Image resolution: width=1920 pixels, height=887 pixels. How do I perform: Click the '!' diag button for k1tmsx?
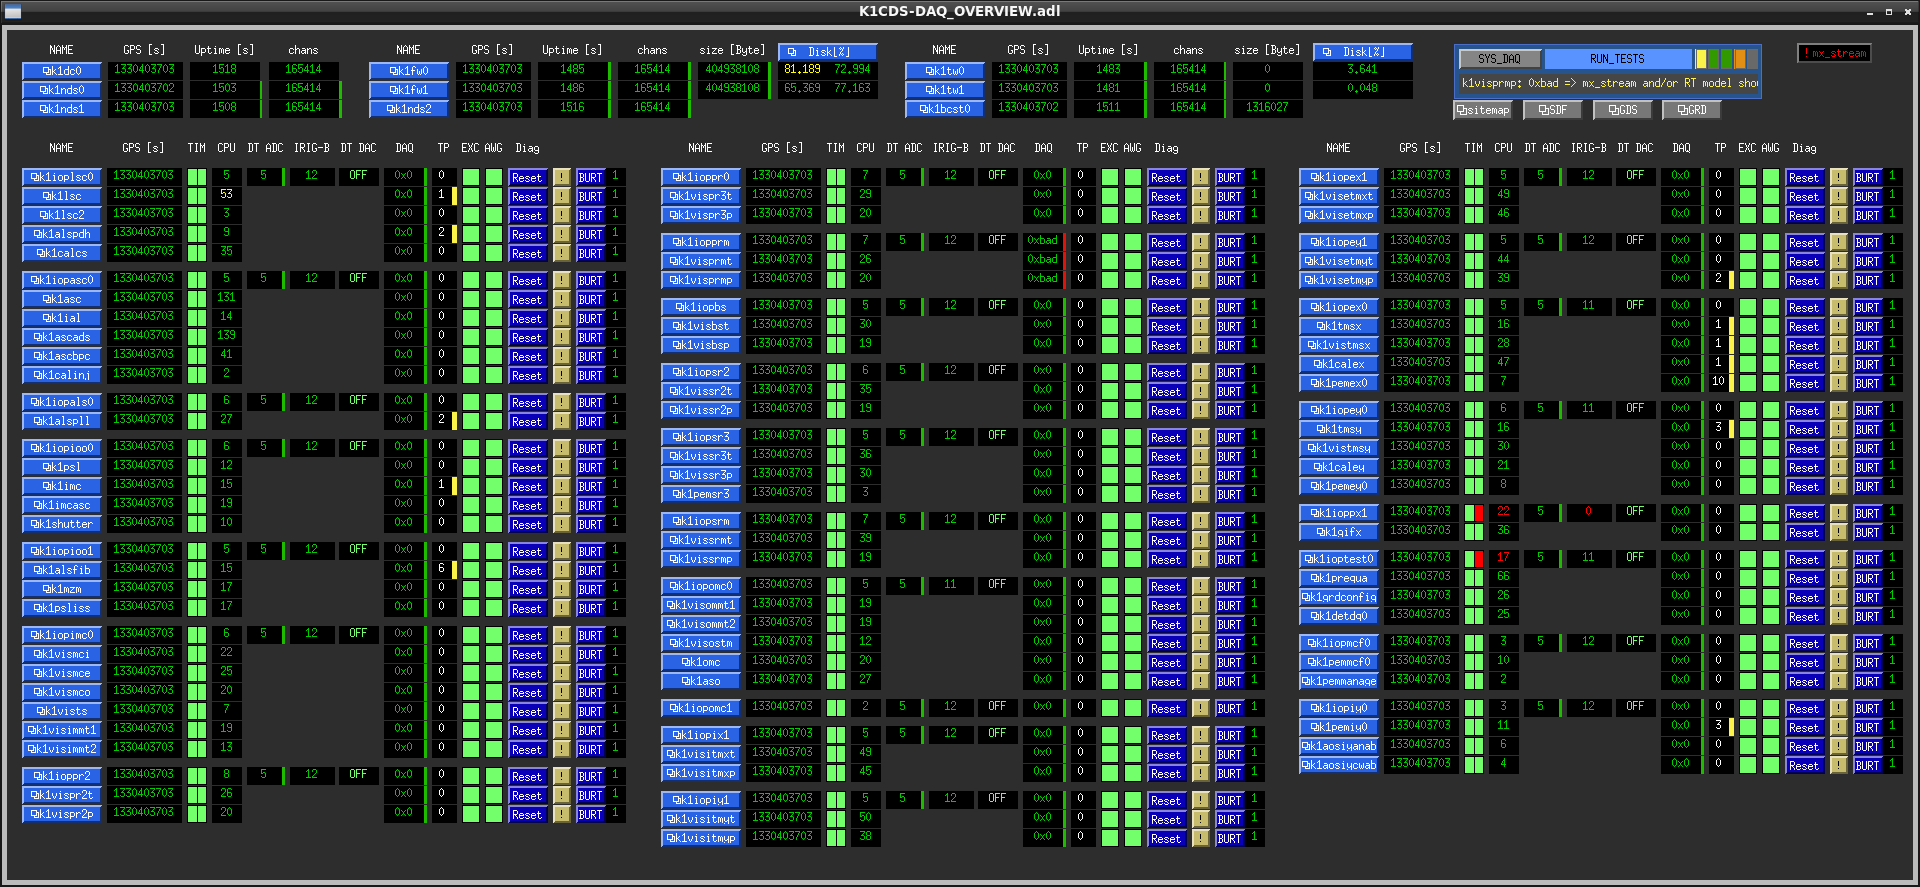pyautogui.click(x=1839, y=326)
